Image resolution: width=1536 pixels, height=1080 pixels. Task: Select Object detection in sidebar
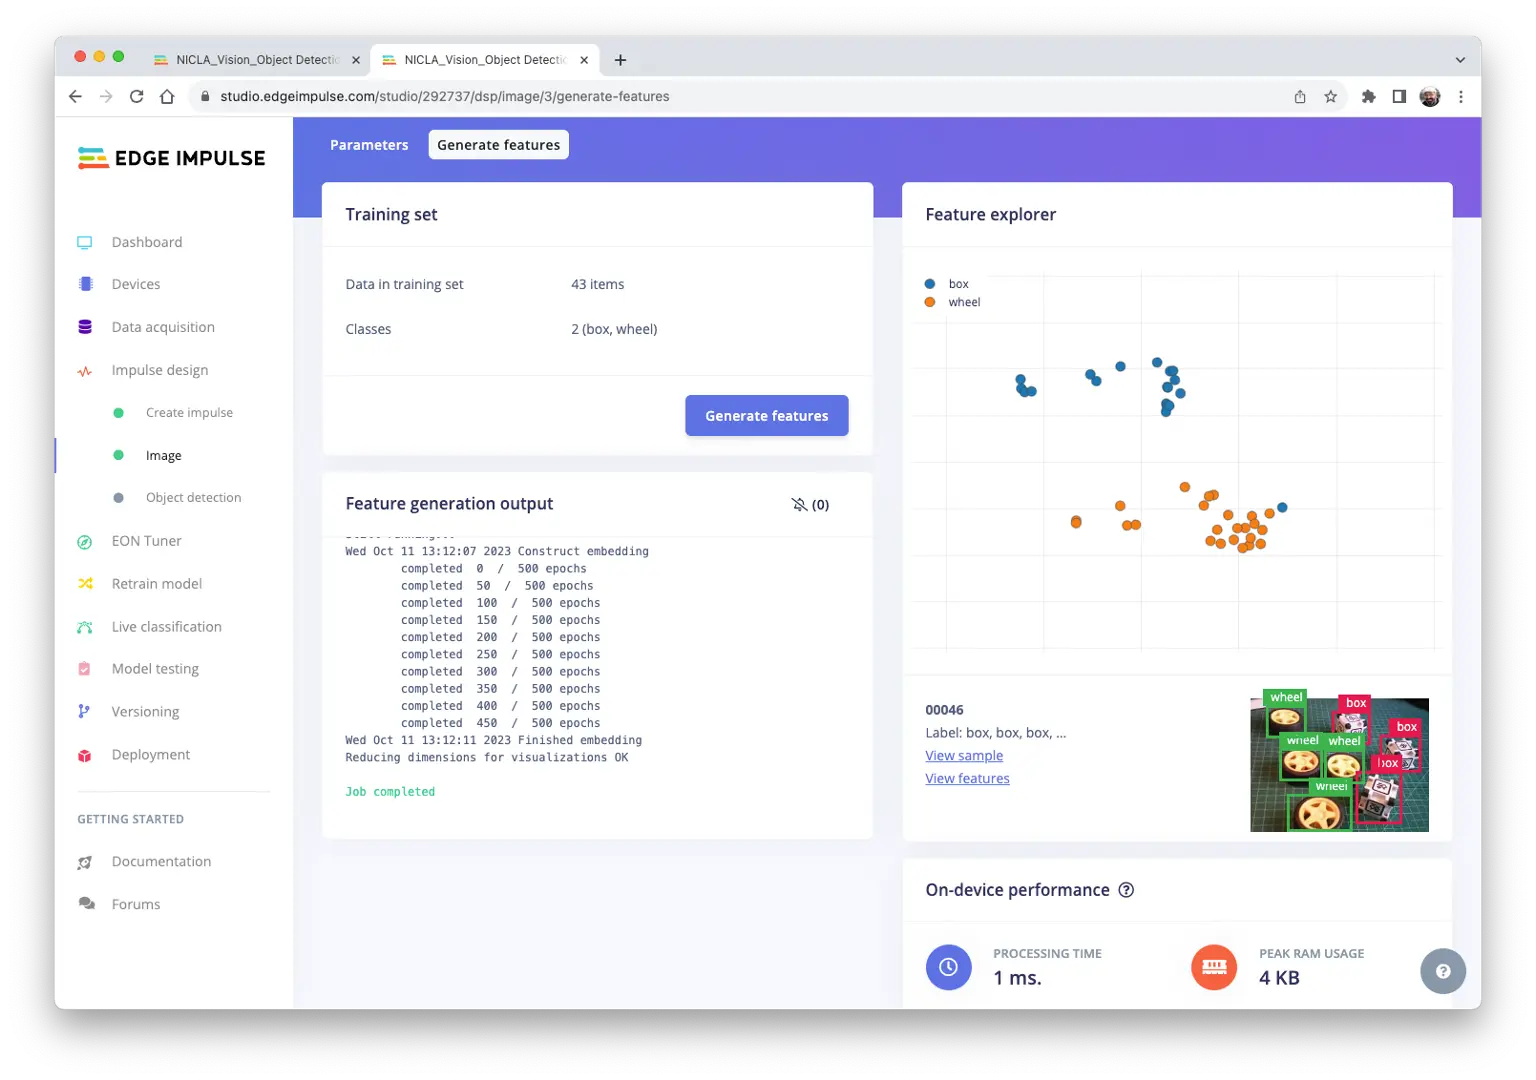point(193,498)
